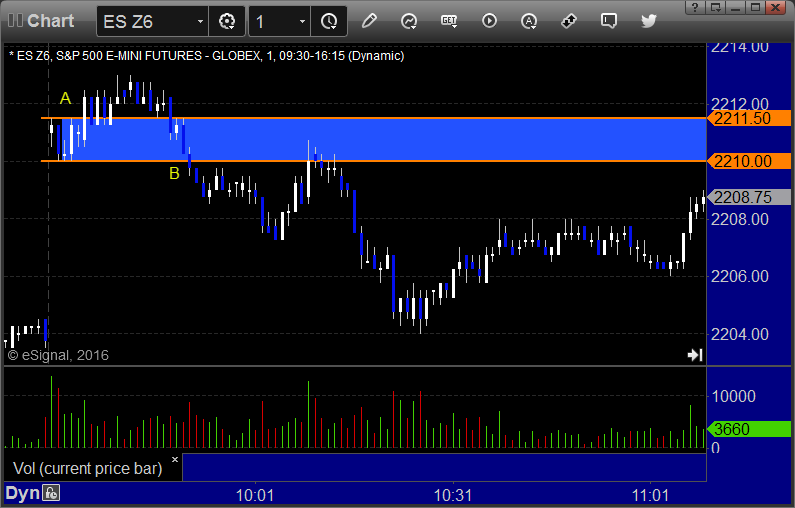The image size is (795, 508).
Task: Click the 10000 volume axis label
Action: (734, 396)
